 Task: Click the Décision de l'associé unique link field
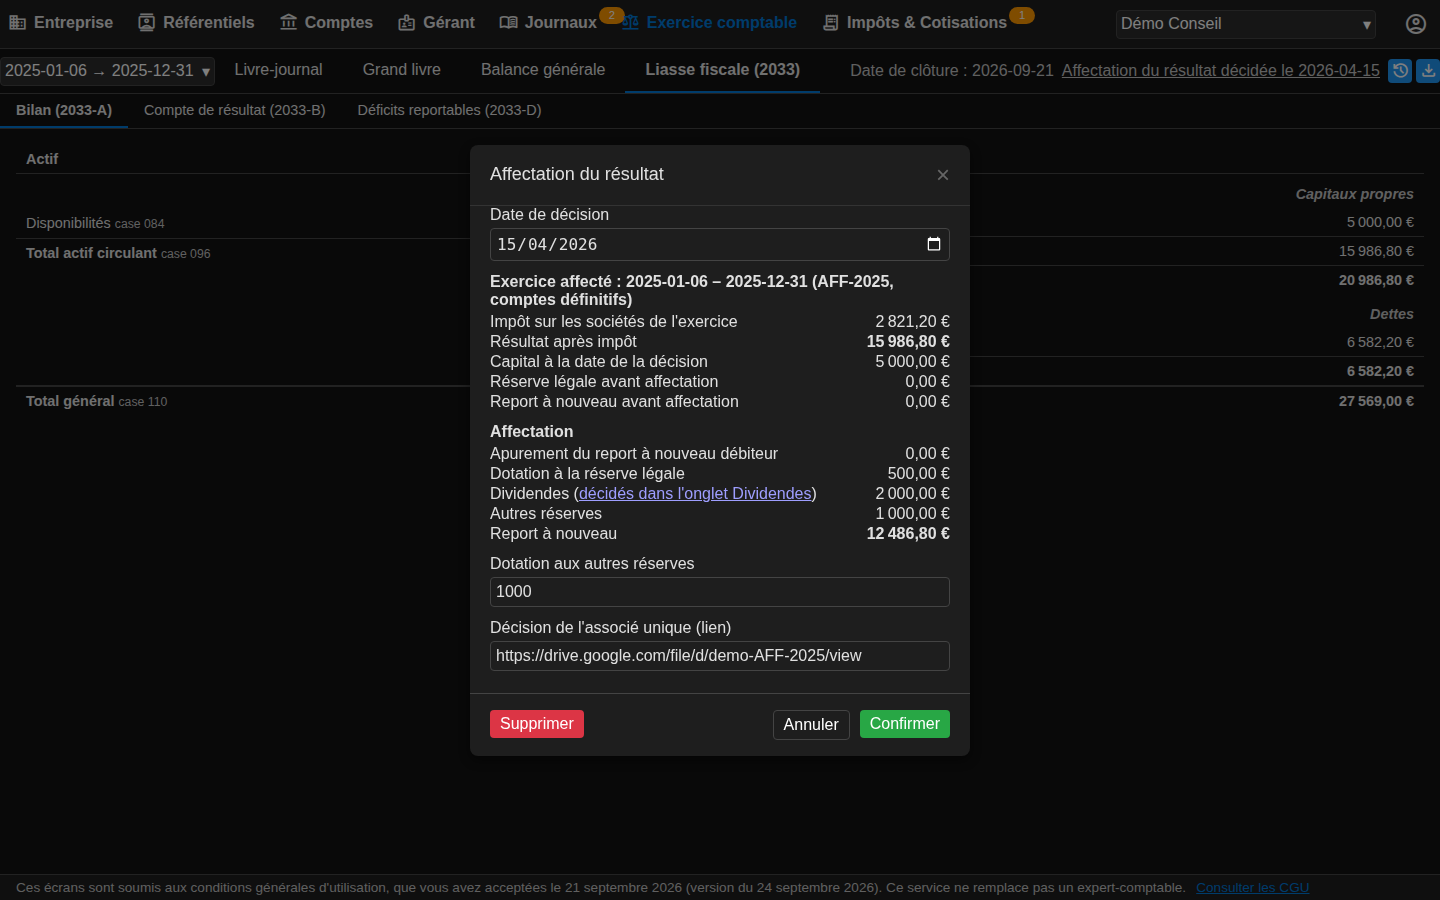(720, 656)
